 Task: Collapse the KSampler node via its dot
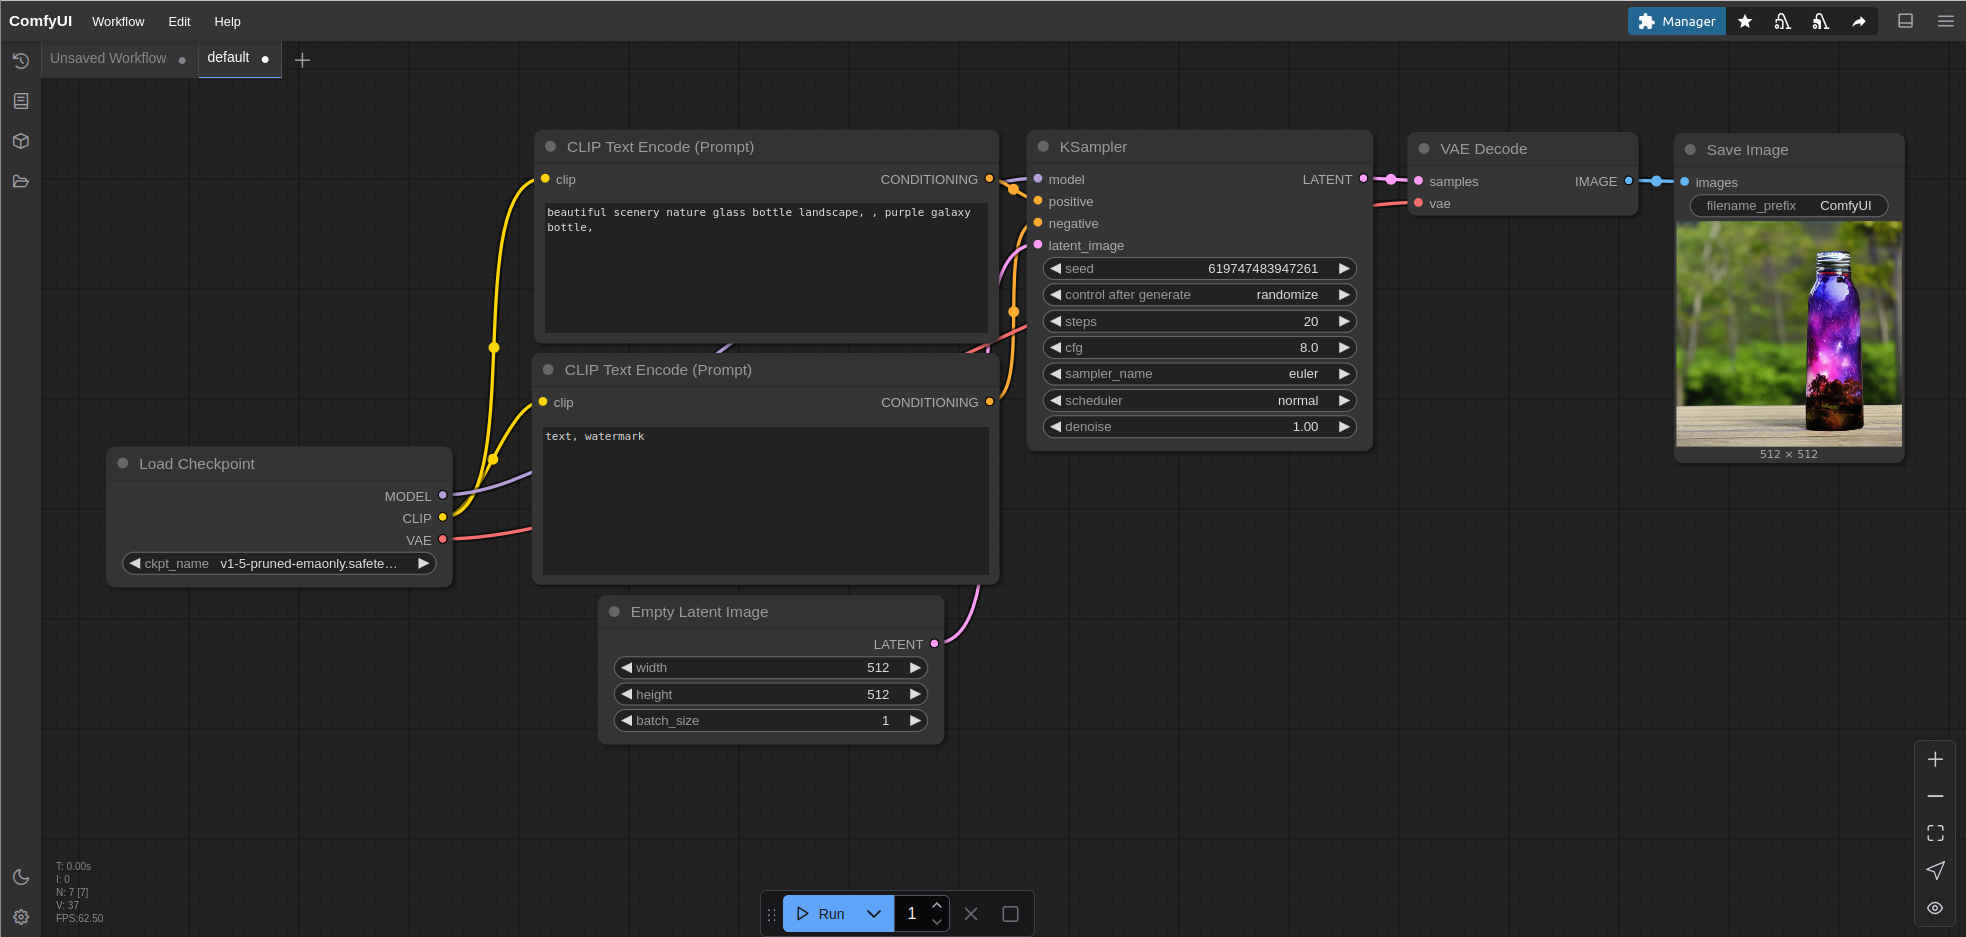click(x=1043, y=147)
